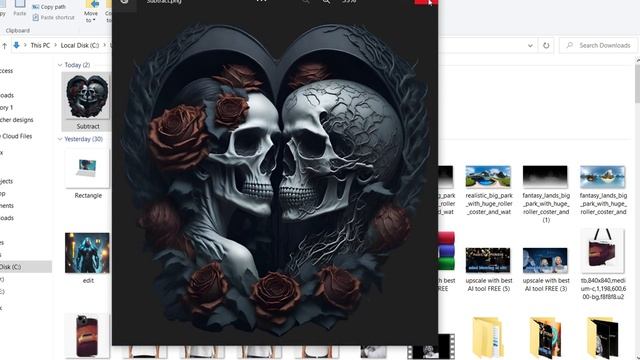
Task: Select the Subtract skull image file
Action: tap(87, 102)
